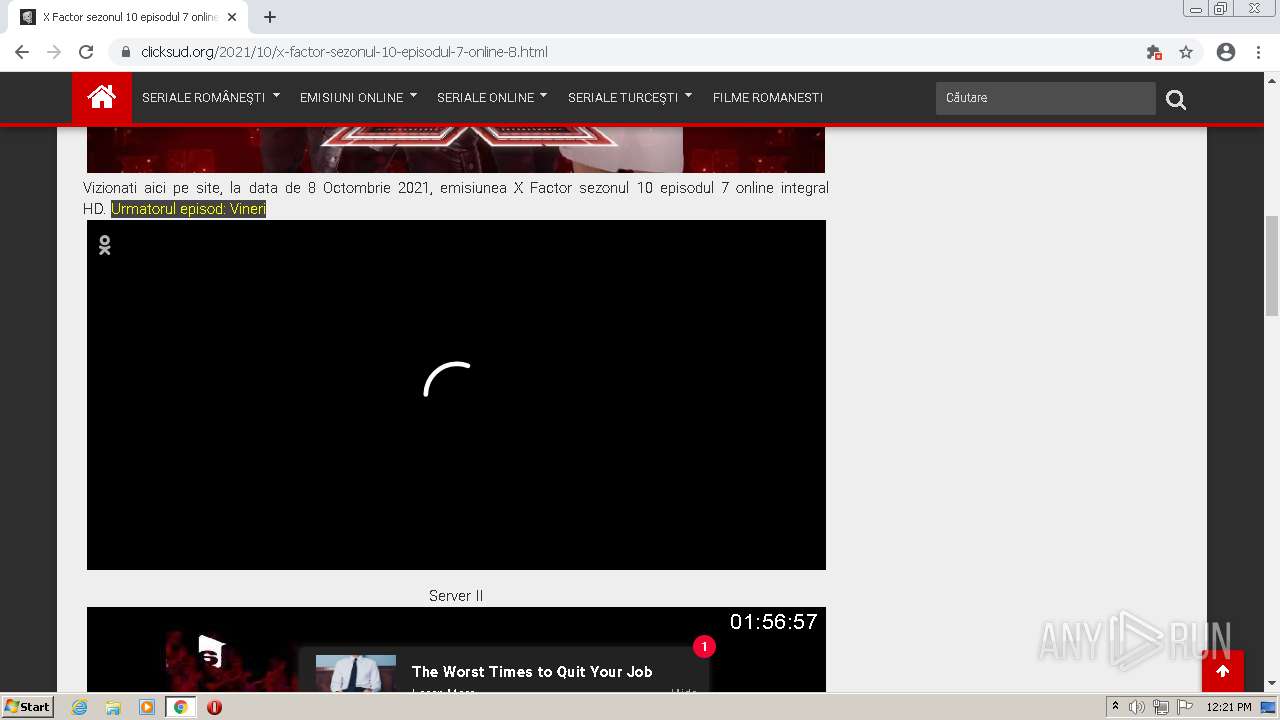1280x720 pixels.
Task: Click the X Factor banner image
Action: 456,149
